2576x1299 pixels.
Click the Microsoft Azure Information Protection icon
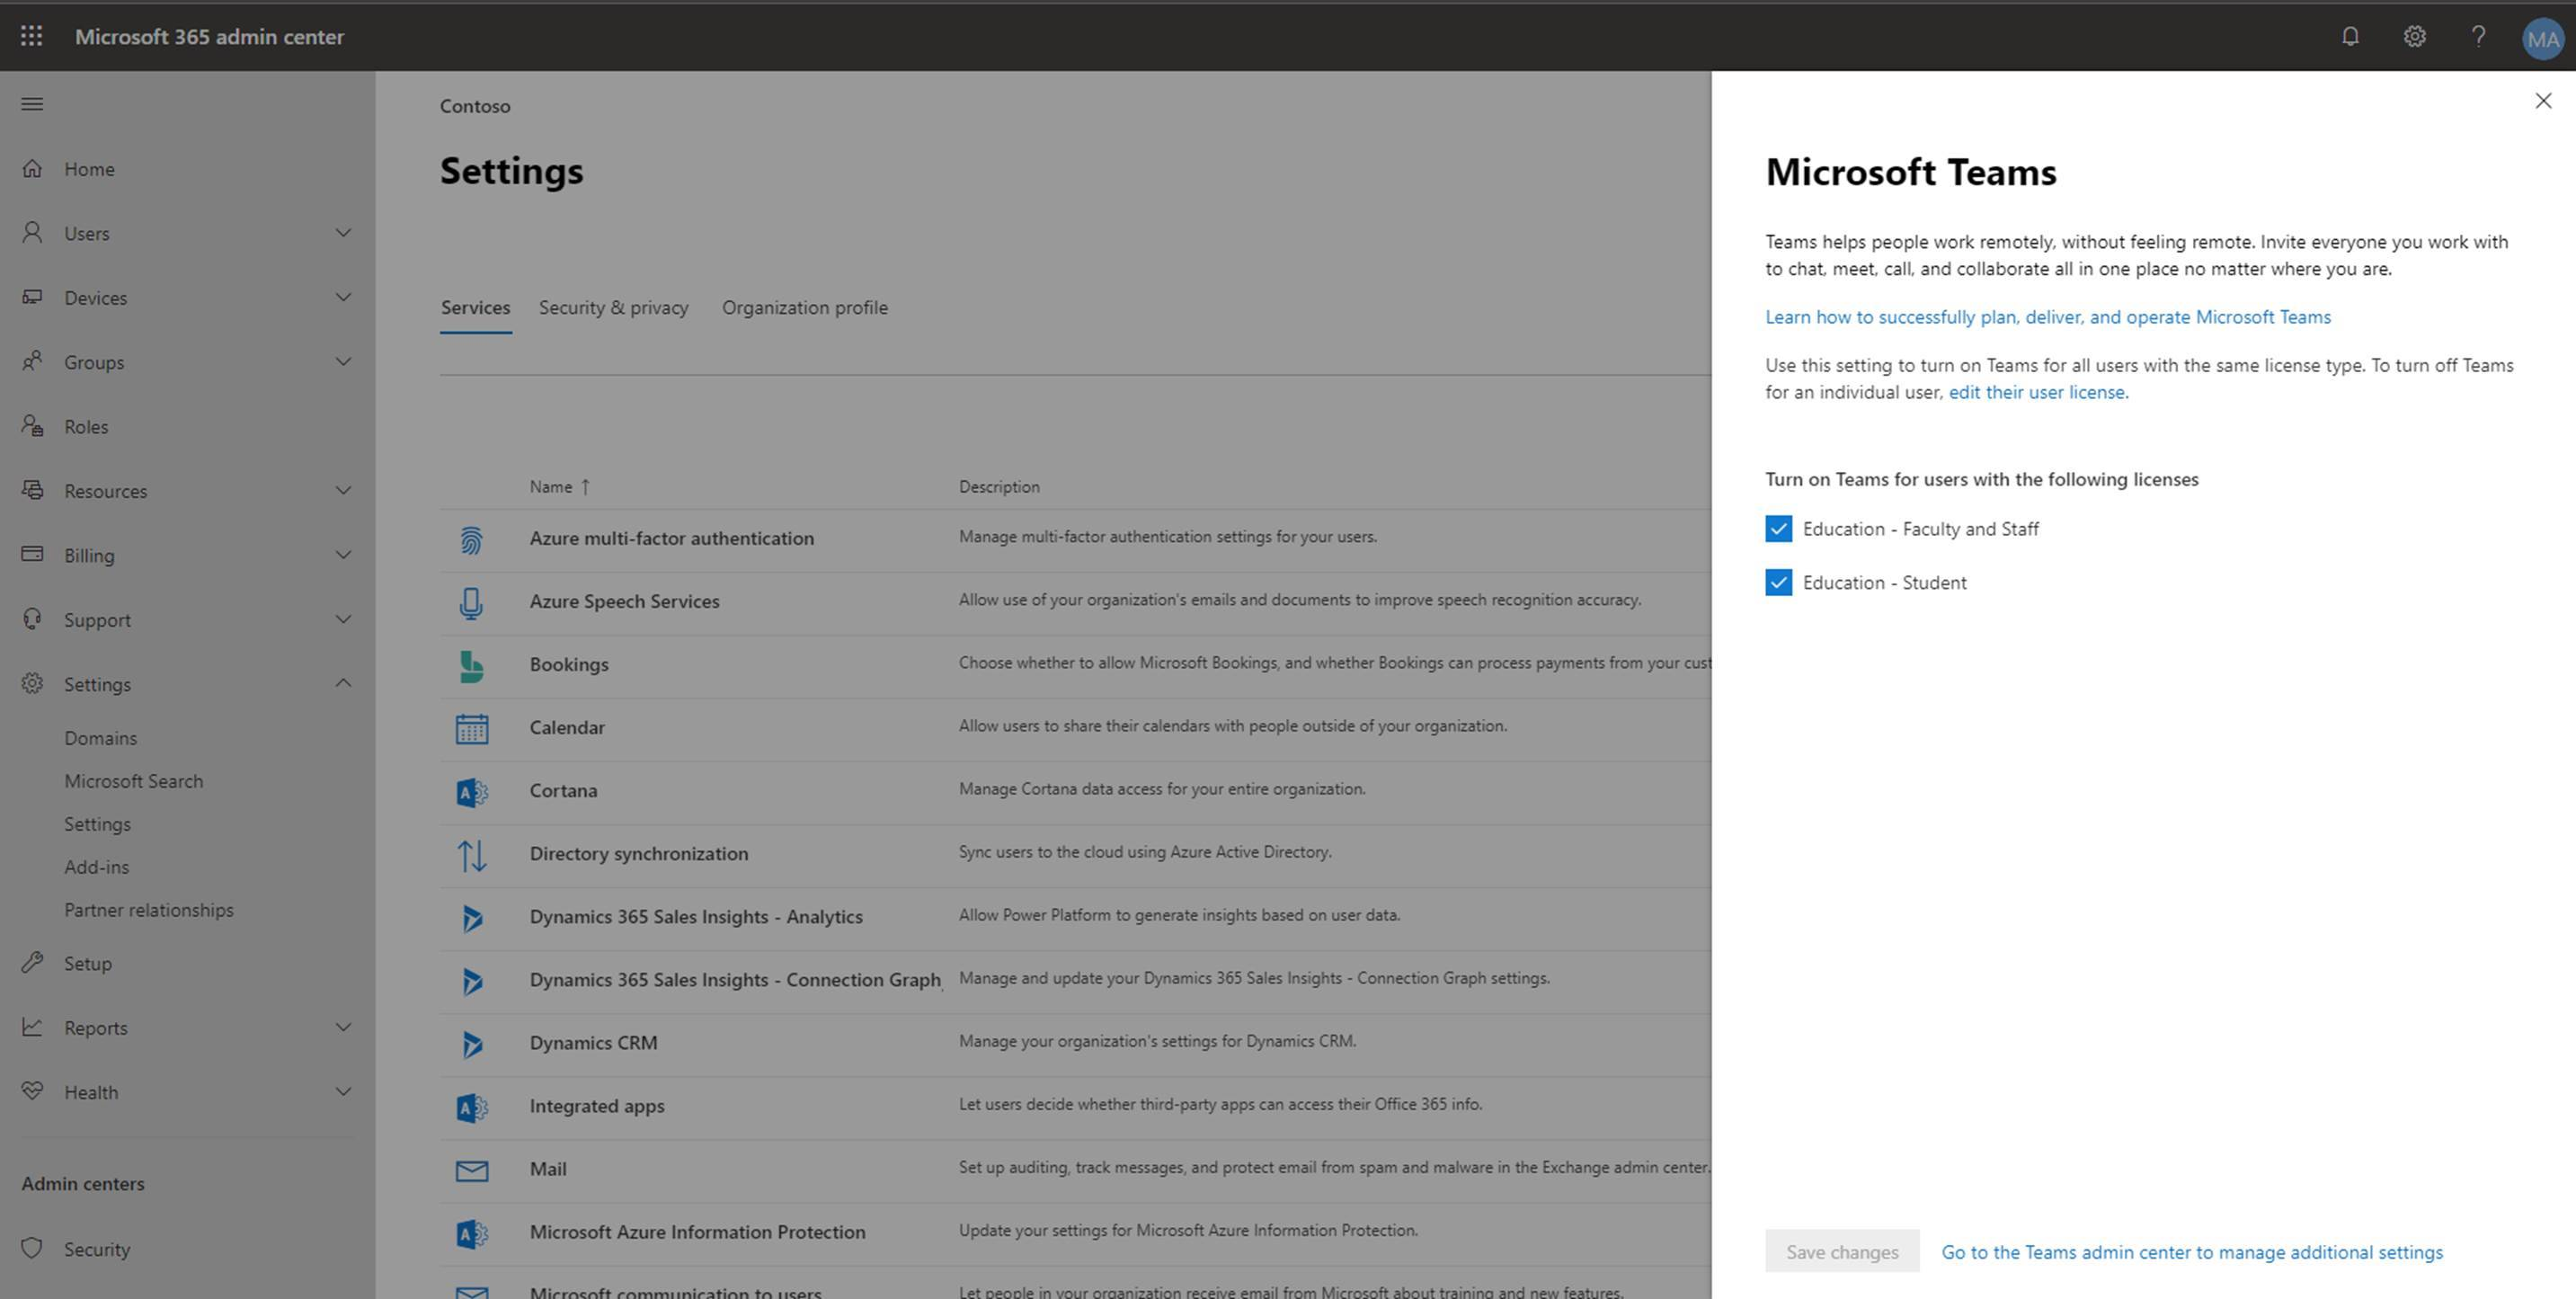click(472, 1231)
